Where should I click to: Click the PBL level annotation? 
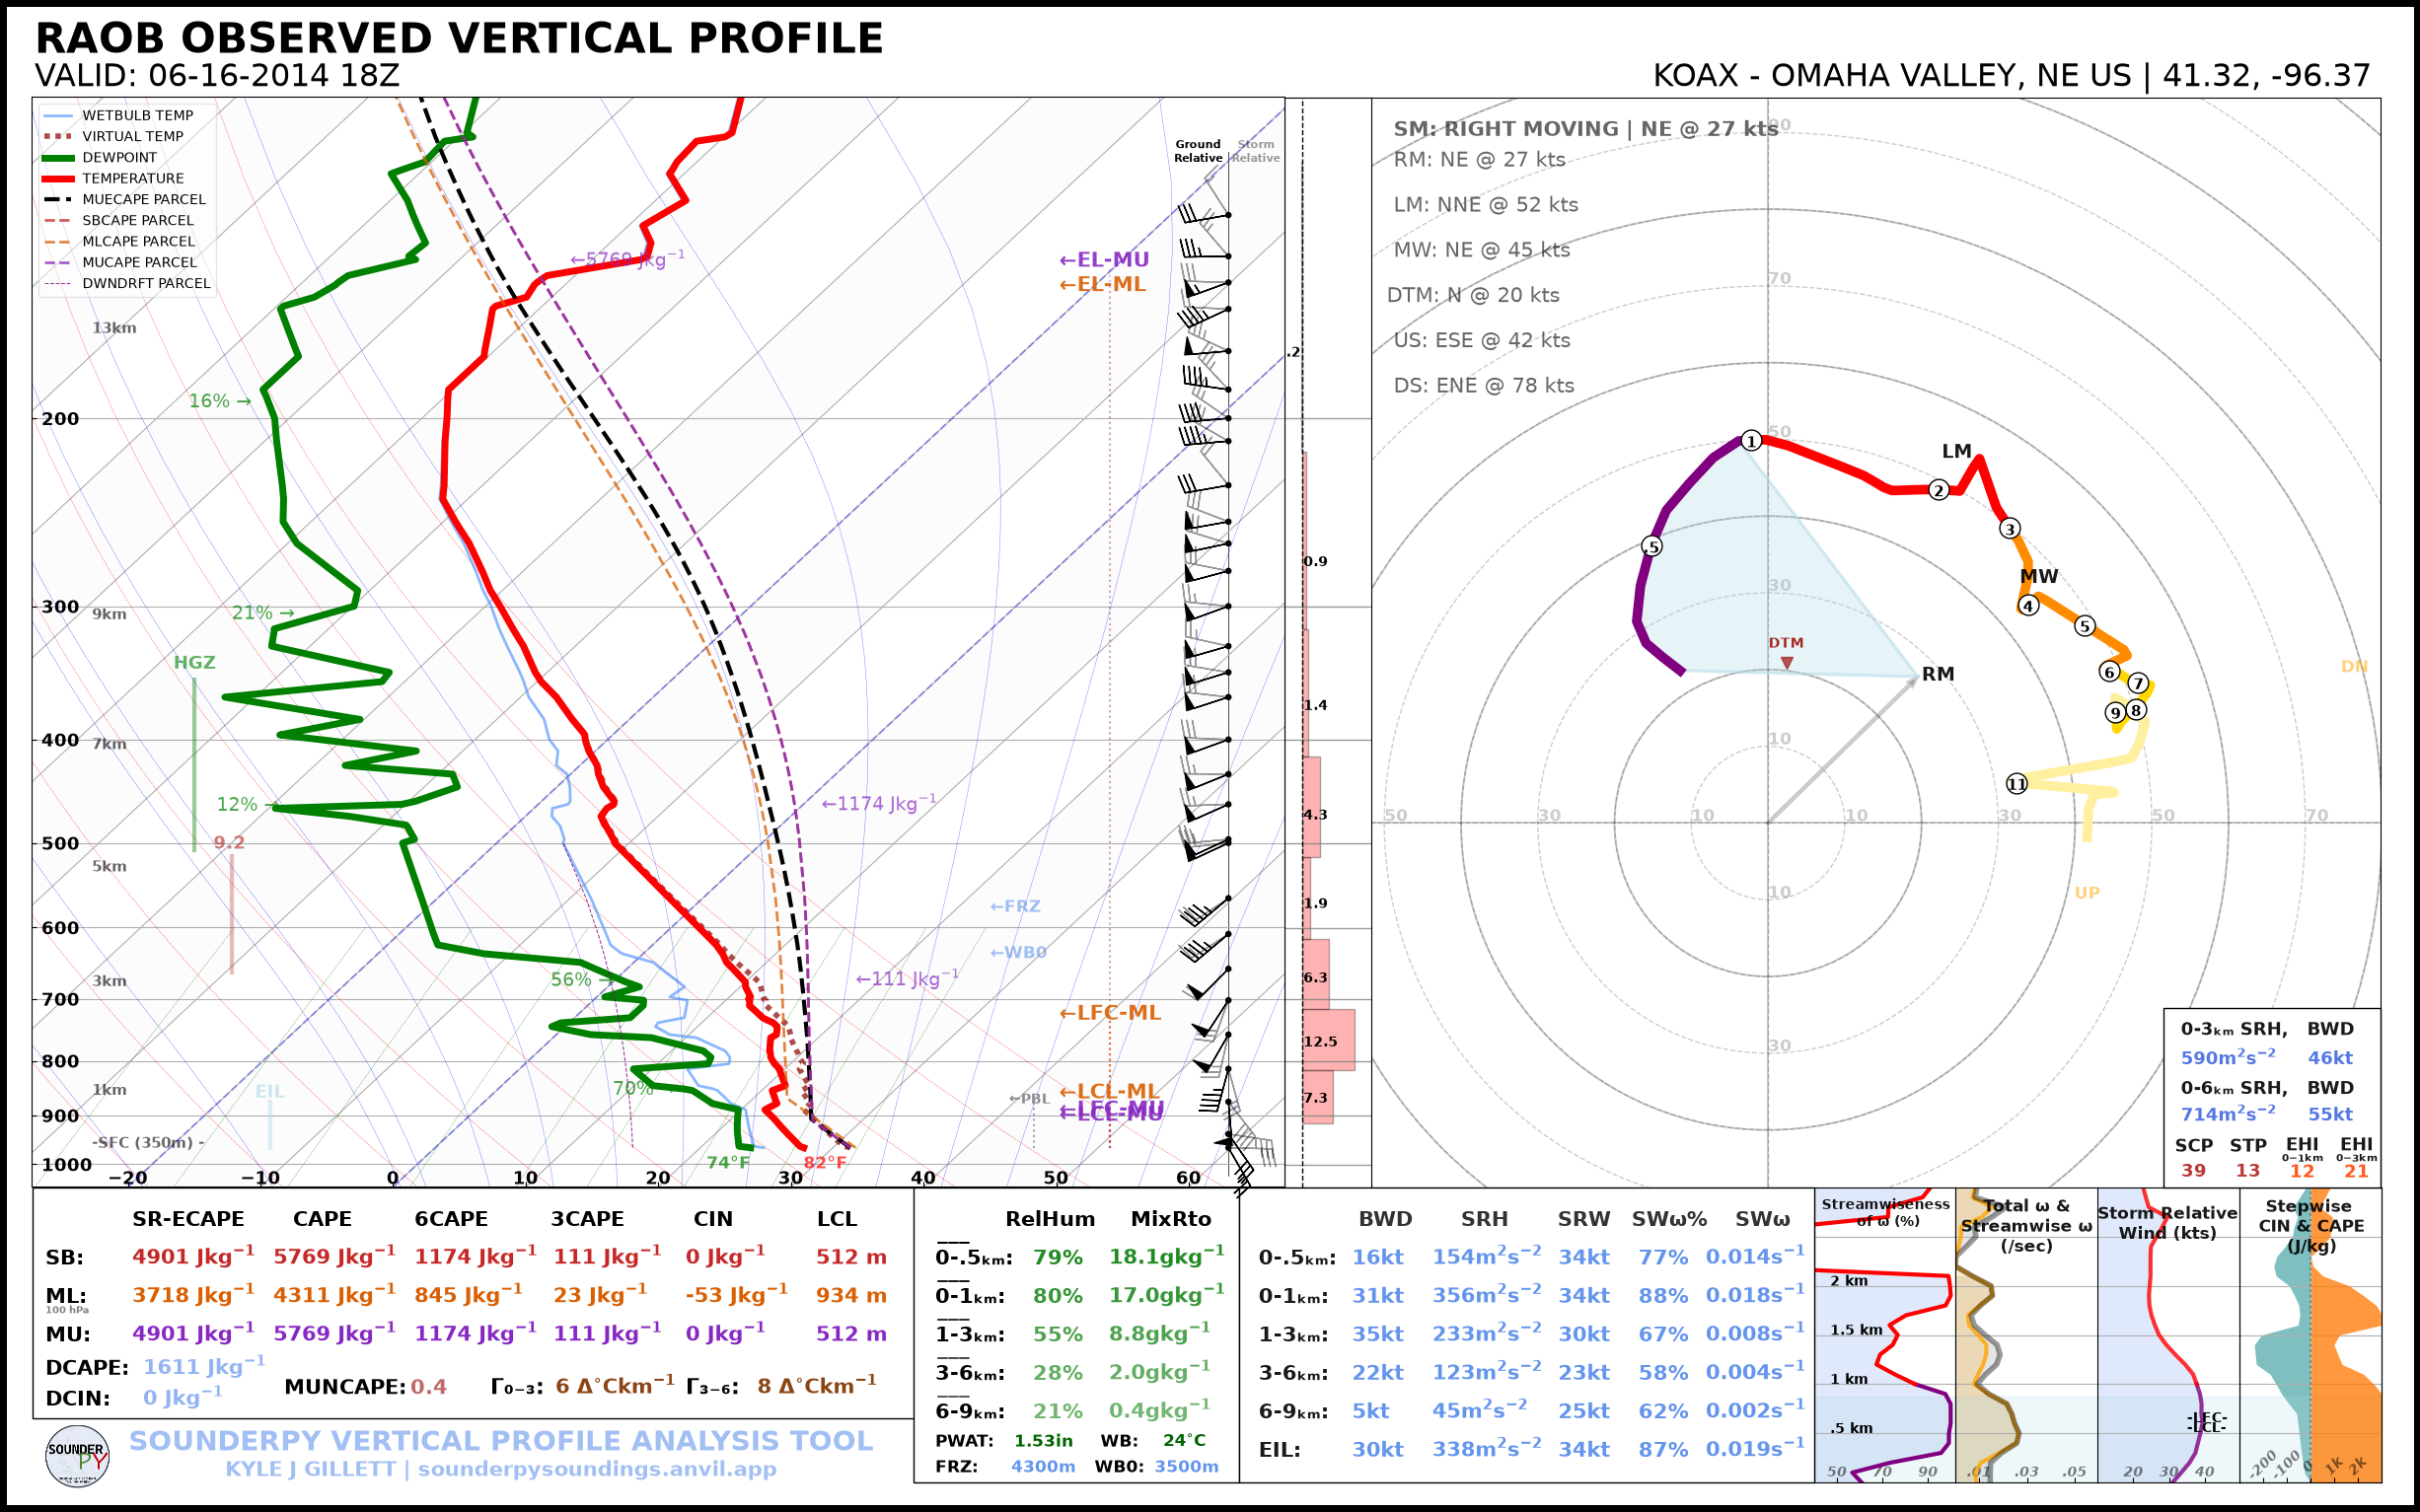point(1029,1099)
